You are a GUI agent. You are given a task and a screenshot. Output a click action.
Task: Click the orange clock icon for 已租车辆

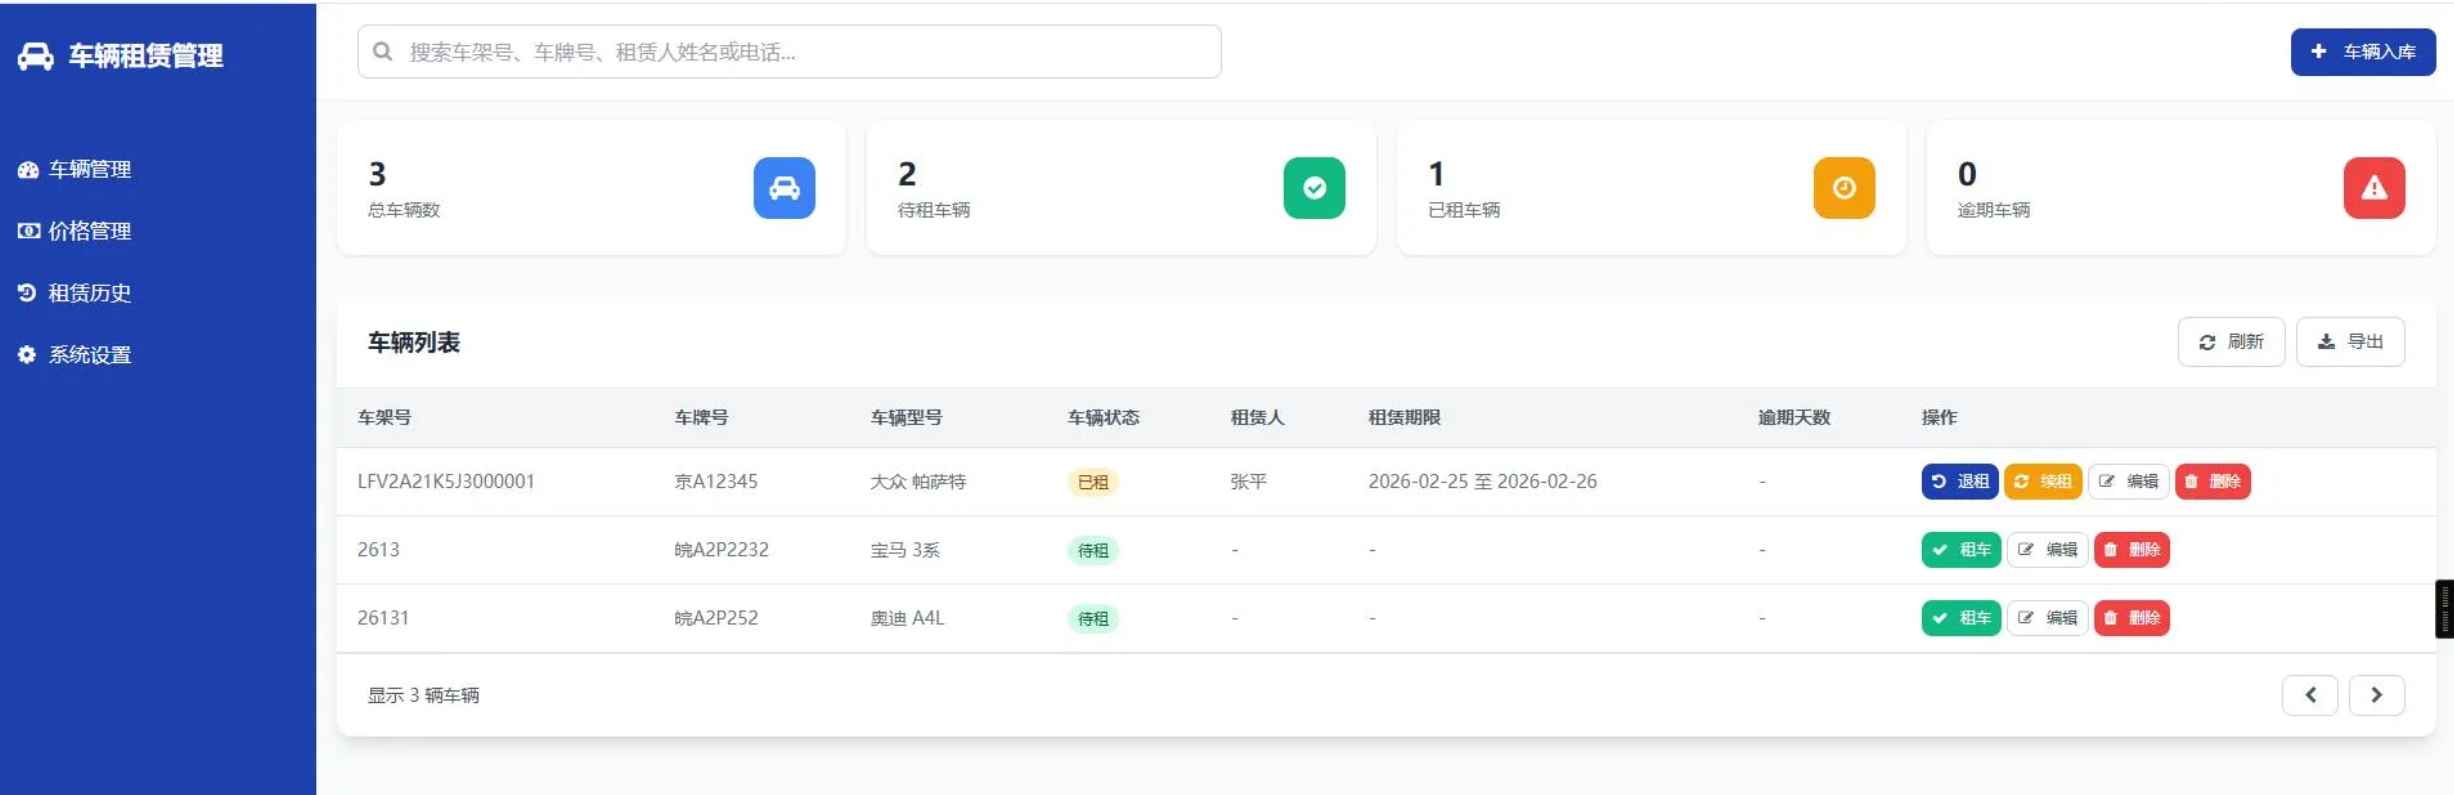(1844, 188)
